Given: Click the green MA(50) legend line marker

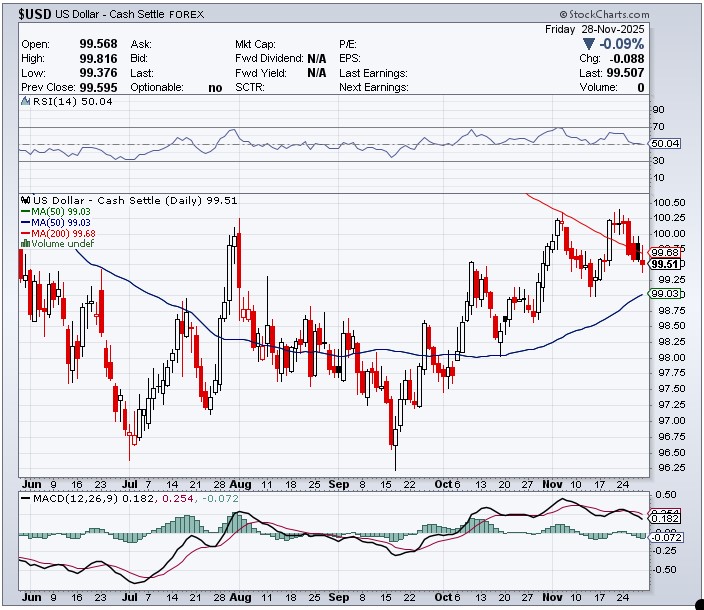Looking at the screenshot, I should 24,211.
